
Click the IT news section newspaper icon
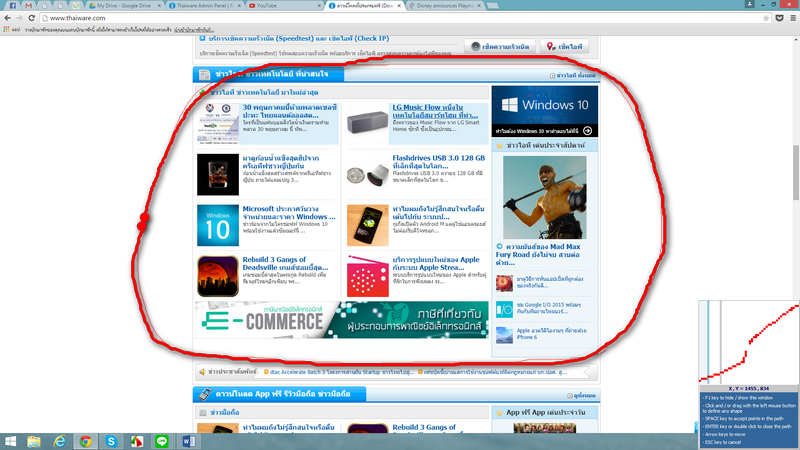(x=205, y=74)
